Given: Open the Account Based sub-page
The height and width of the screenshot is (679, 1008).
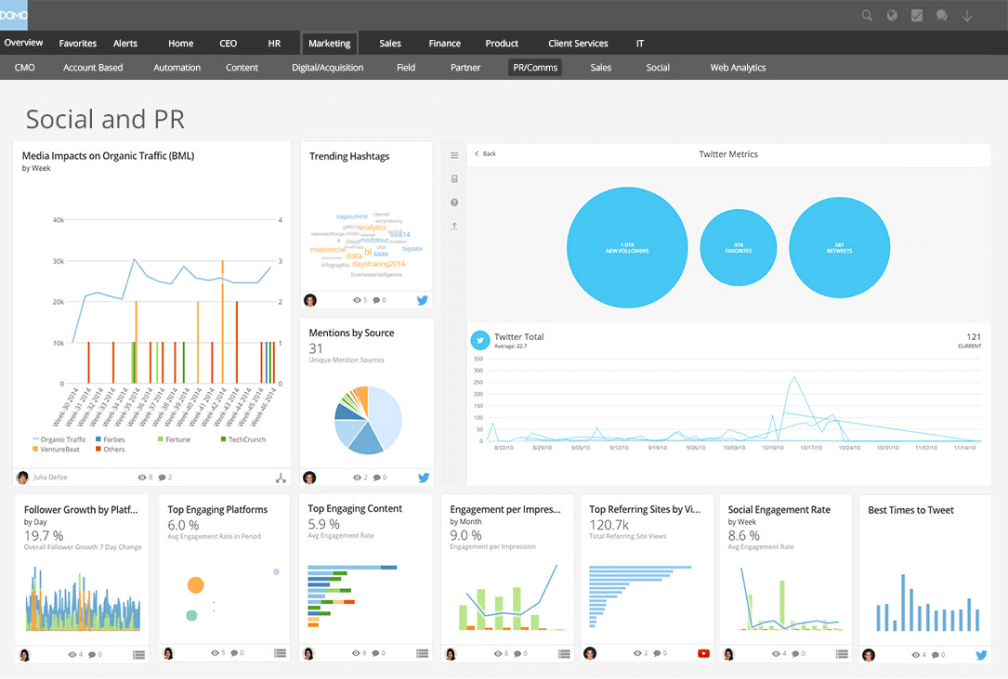Looking at the screenshot, I should (93, 68).
